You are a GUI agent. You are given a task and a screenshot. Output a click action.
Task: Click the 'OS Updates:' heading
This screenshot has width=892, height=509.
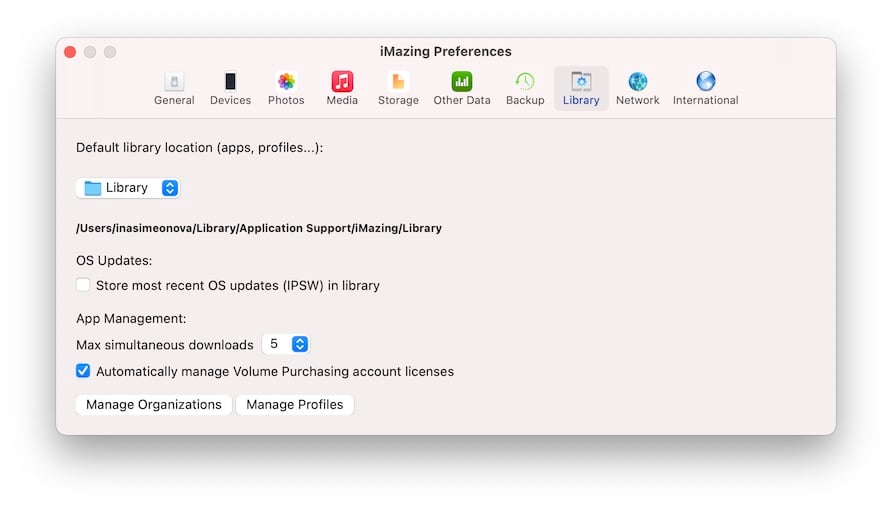(x=114, y=260)
